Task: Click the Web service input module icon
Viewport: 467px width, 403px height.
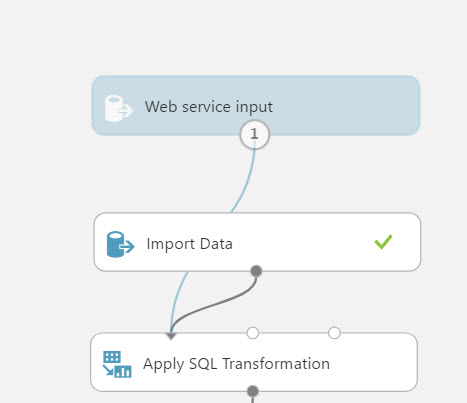Action: click(119, 108)
